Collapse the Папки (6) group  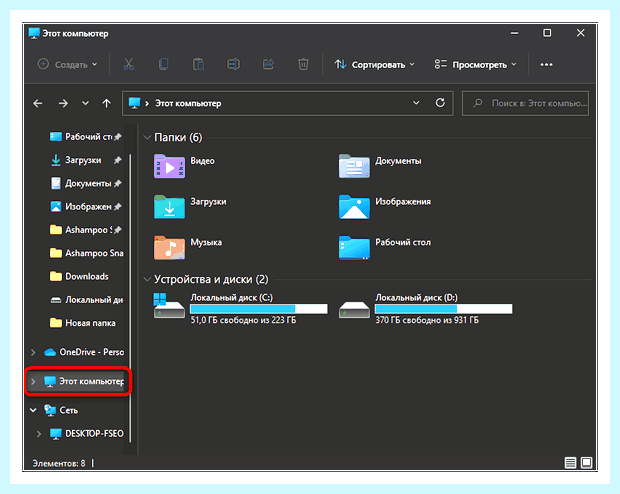[x=147, y=137]
